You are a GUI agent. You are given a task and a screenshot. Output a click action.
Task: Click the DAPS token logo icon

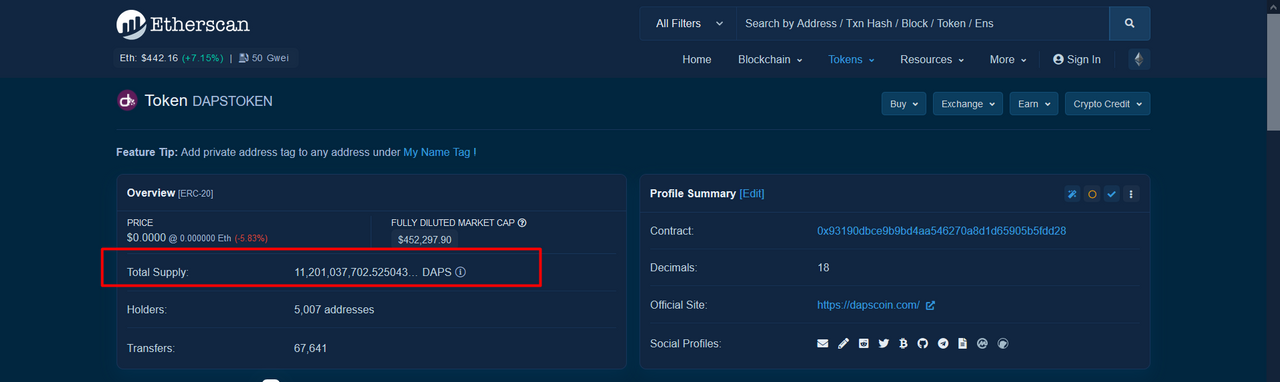pos(127,100)
